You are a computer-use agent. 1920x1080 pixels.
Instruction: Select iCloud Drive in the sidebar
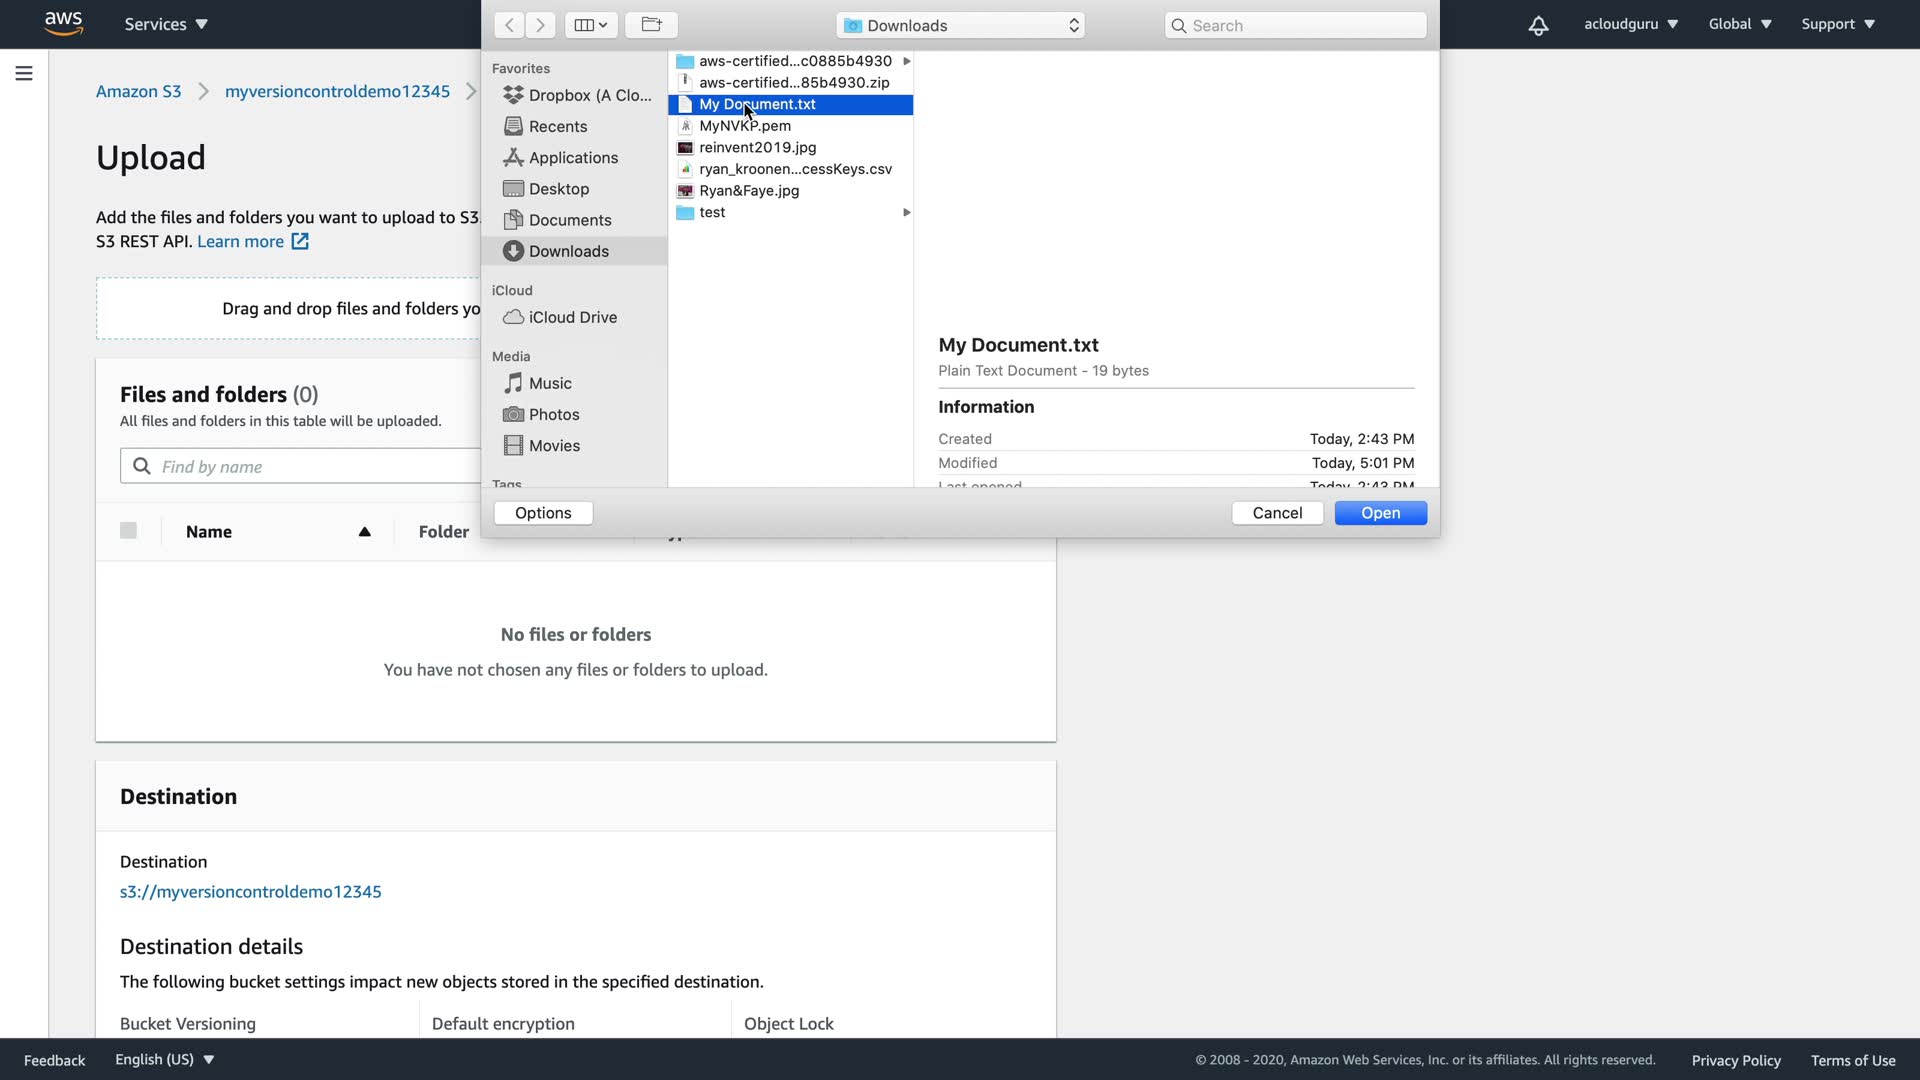point(572,317)
